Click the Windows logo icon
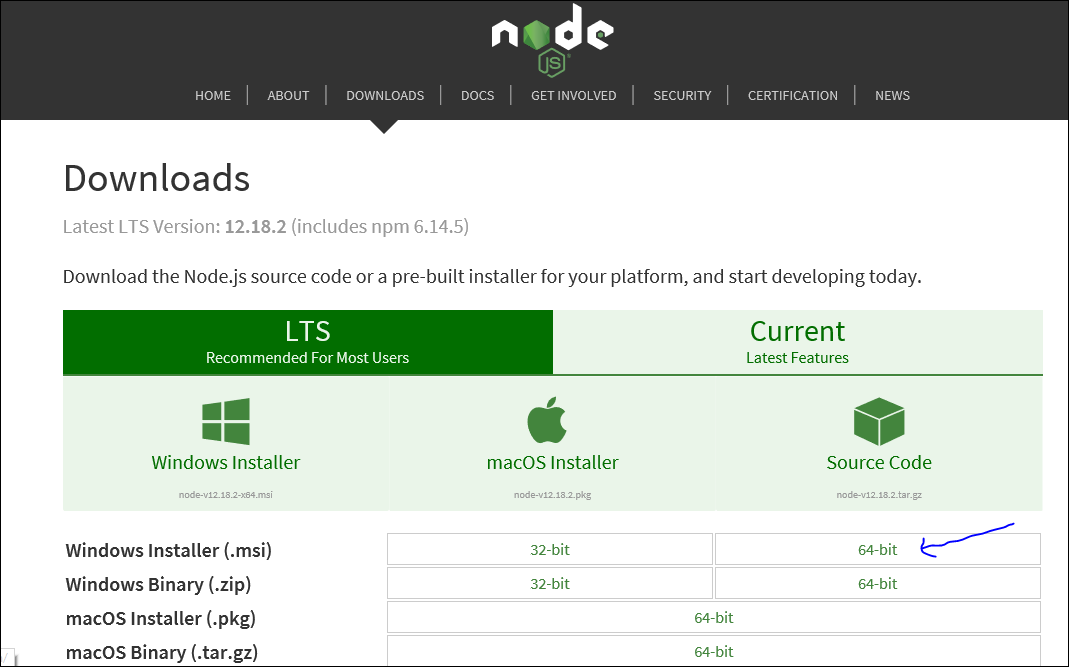Viewport: 1069px width, 667px height. pyautogui.click(x=226, y=421)
